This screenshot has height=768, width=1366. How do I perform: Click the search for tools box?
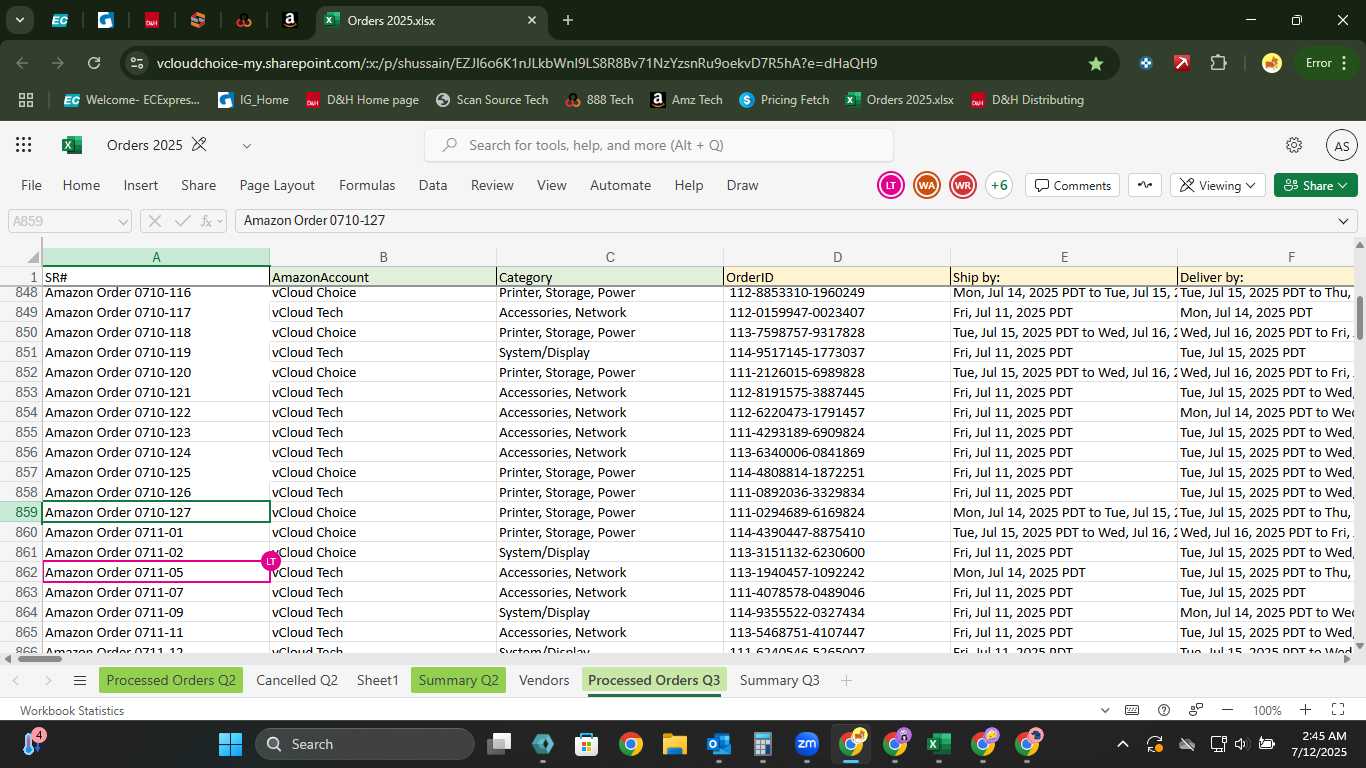[x=659, y=145]
